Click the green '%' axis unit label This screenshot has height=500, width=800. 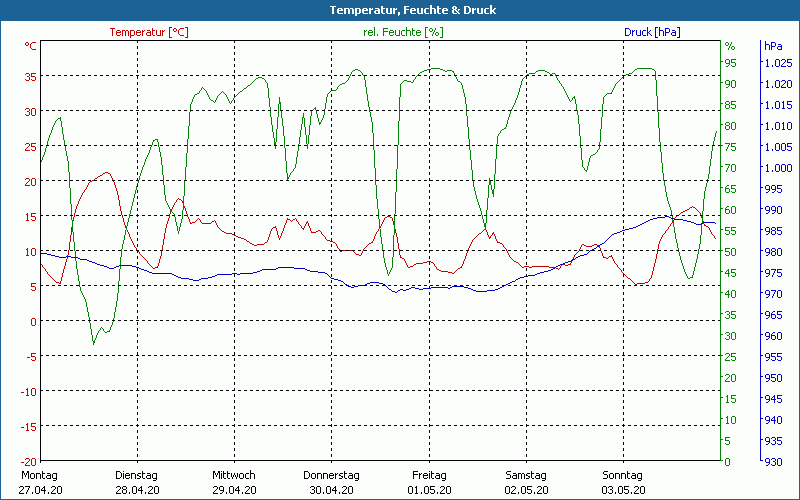730,46
